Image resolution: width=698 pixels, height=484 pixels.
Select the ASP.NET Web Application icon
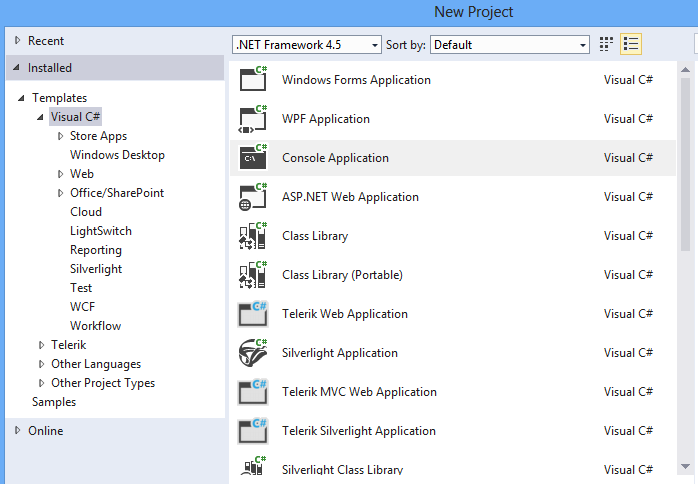pos(253,196)
